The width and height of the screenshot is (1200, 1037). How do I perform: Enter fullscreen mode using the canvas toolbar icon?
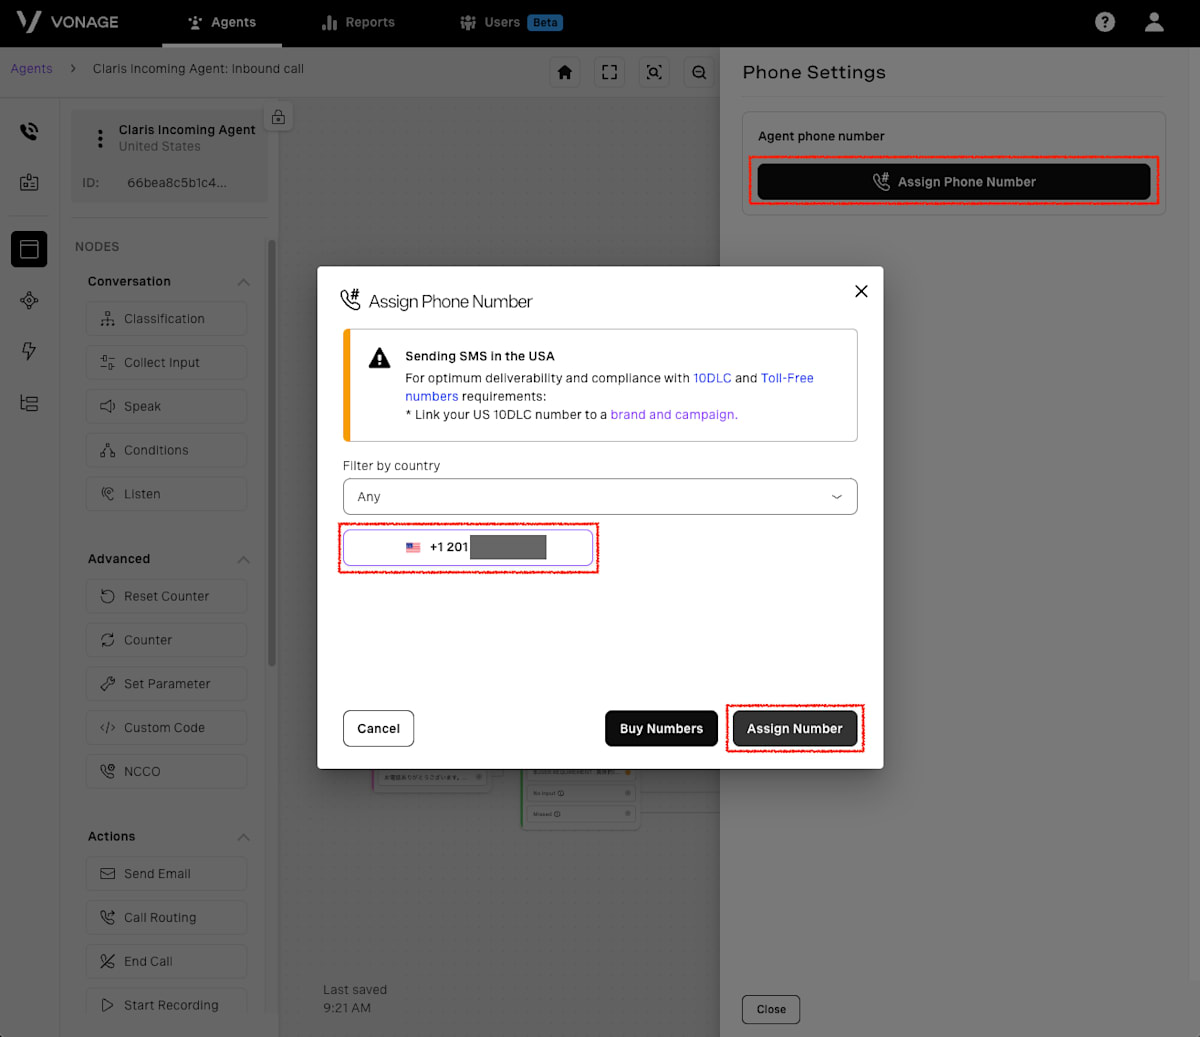tap(609, 72)
